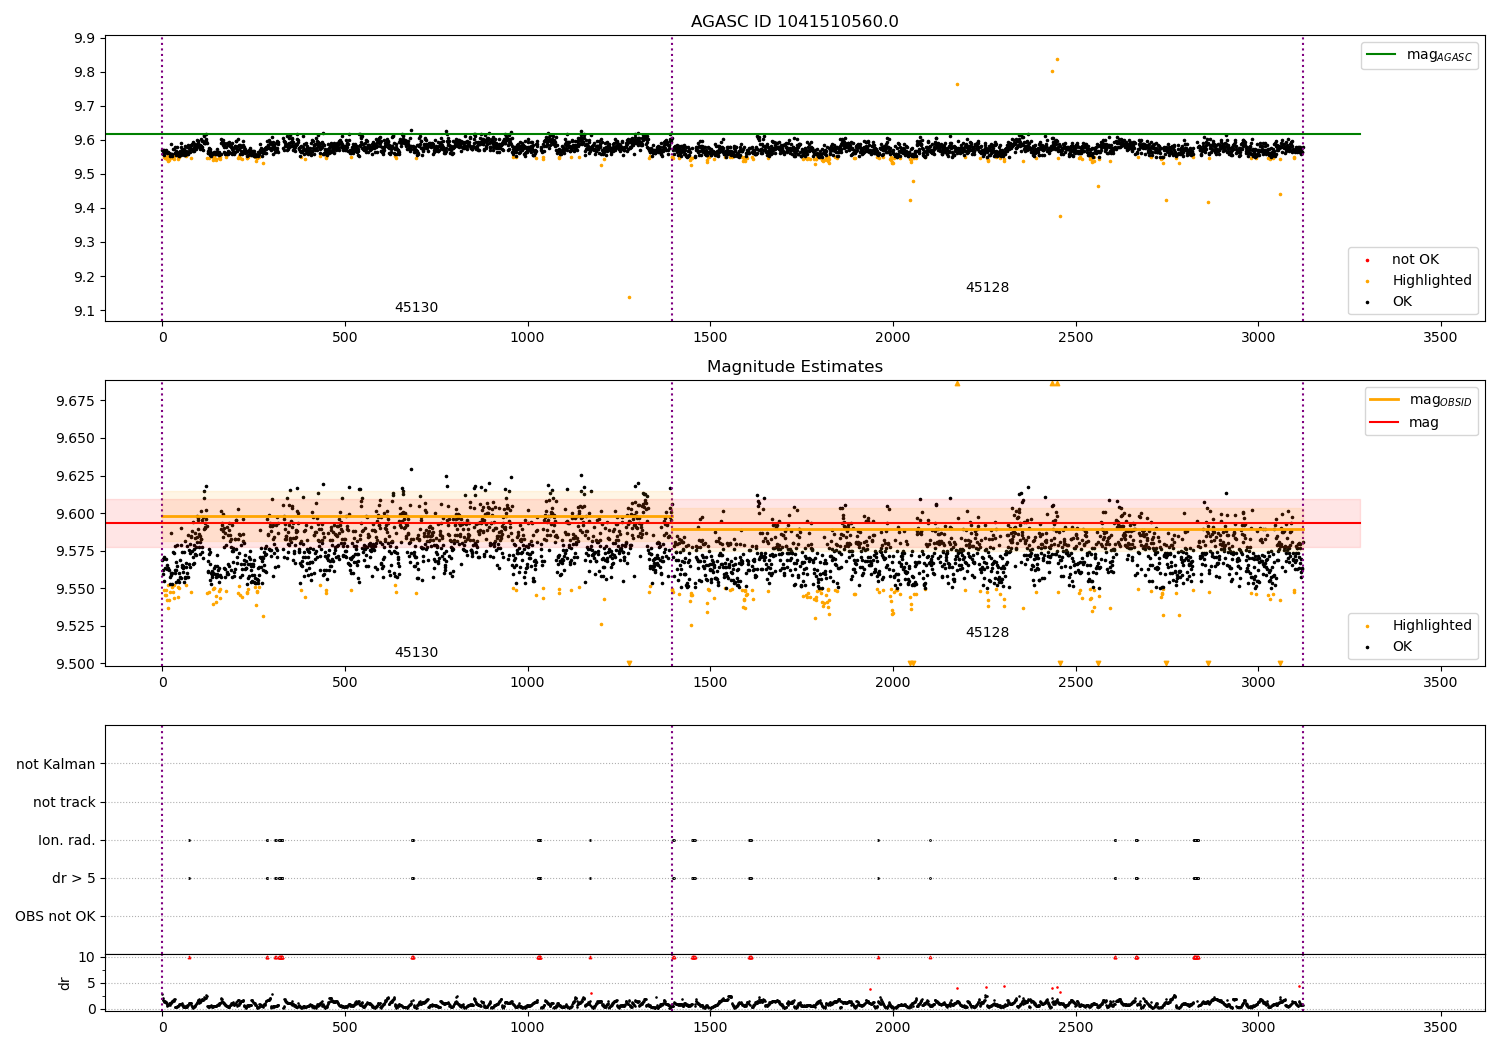Click the '9.1' y-axis tick label
Viewport: 1500px width, 1050px height.
pyautogui.click(x=85, y=312)
